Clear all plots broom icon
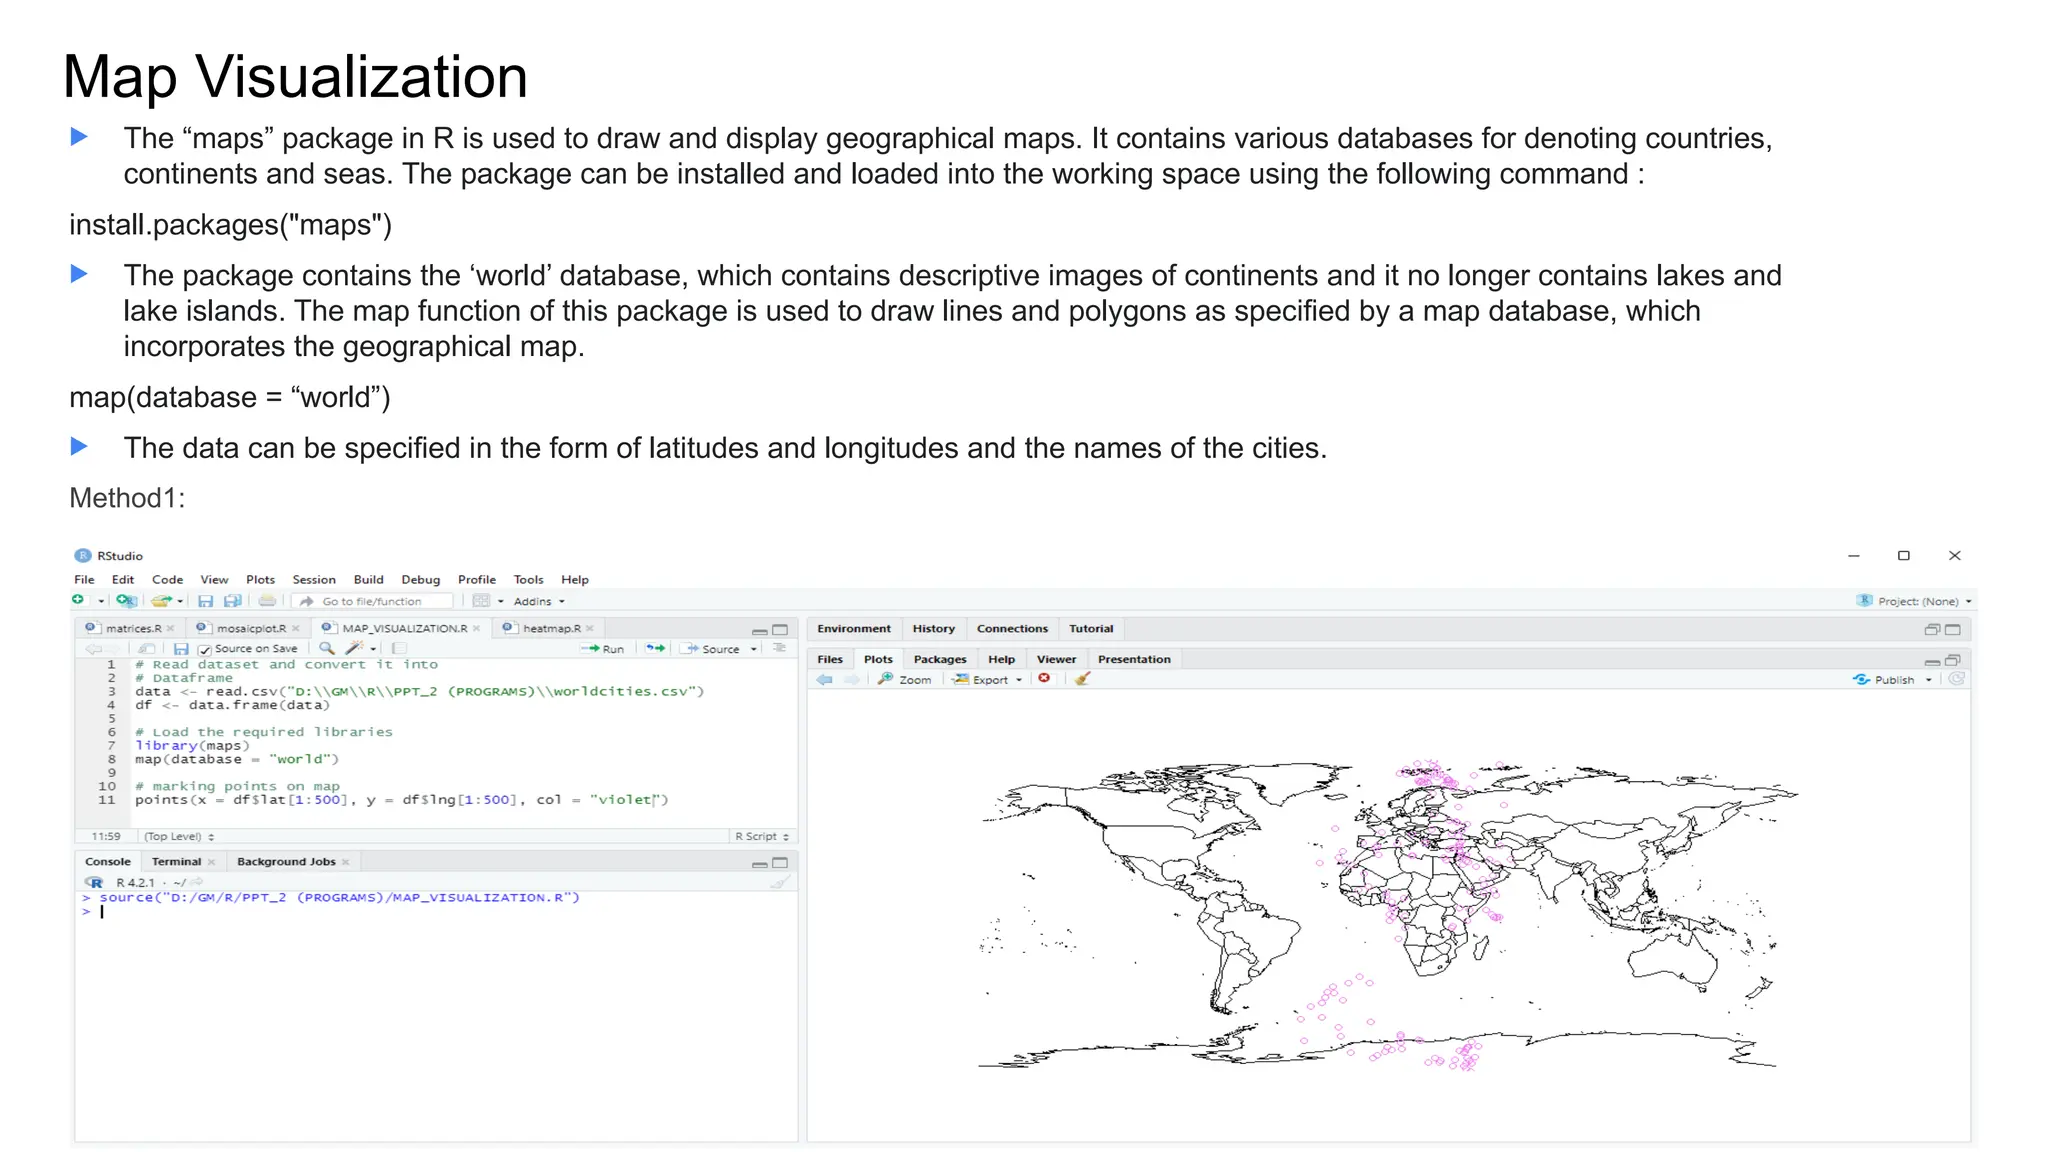The image size is (2048, 1152). pos(1082,679)
